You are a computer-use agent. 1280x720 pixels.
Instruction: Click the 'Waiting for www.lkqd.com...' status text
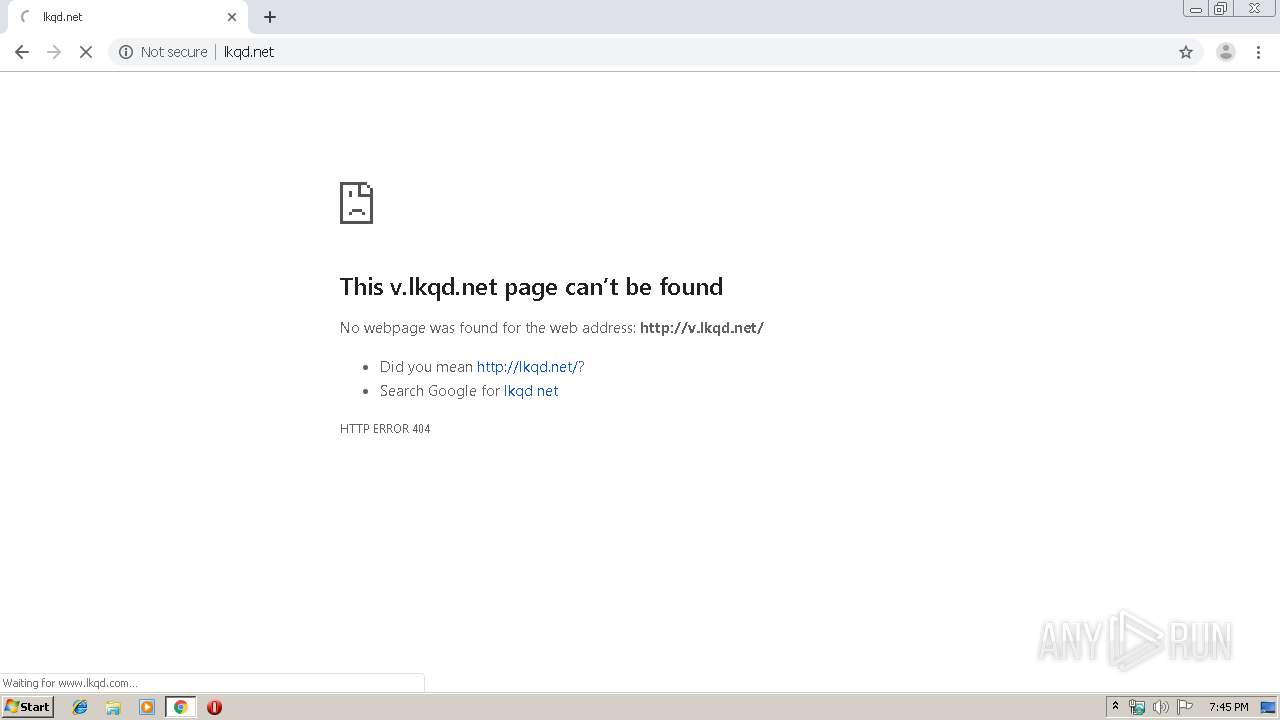(70, 683)
